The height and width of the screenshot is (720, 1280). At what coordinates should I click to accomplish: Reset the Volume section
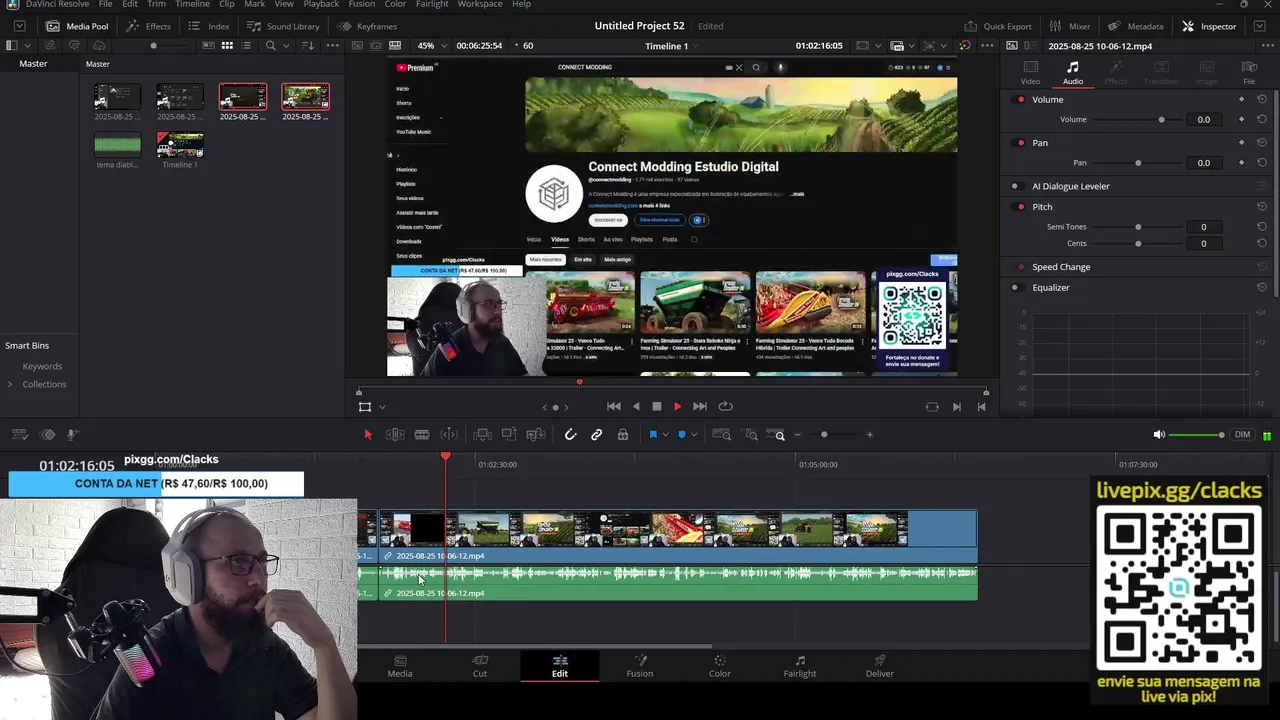tap(1262, 99)
